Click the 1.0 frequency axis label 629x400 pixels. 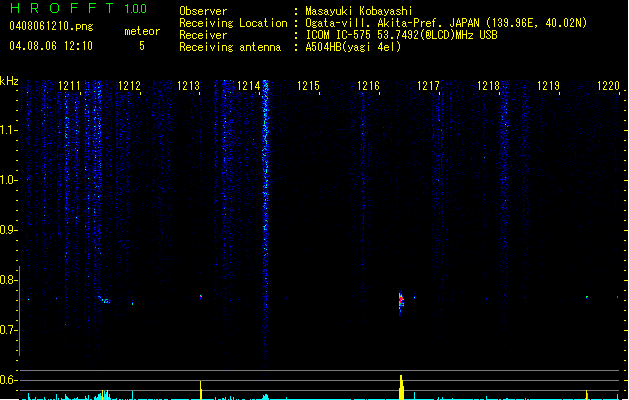(x=8, y=180)
